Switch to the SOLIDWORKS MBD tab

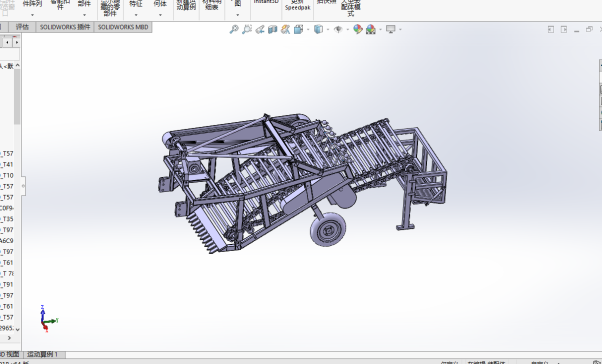(123, 27)
